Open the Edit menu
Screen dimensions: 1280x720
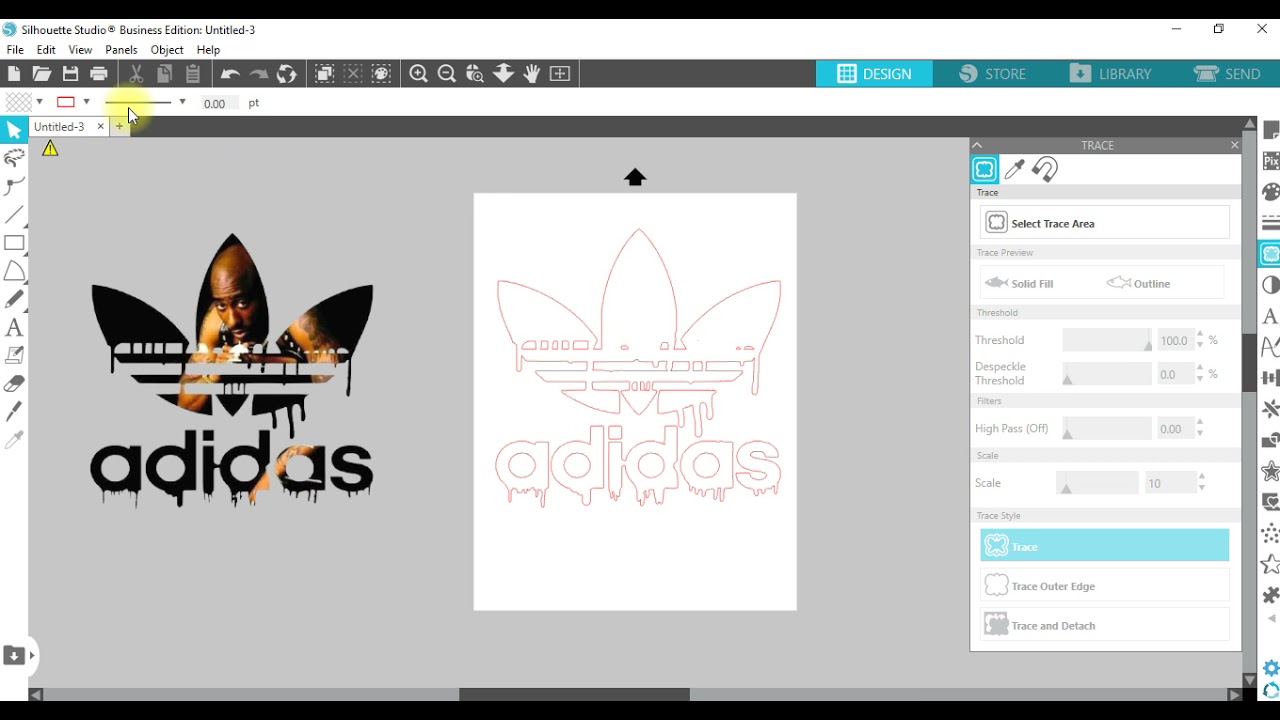(x=46, y=50)
